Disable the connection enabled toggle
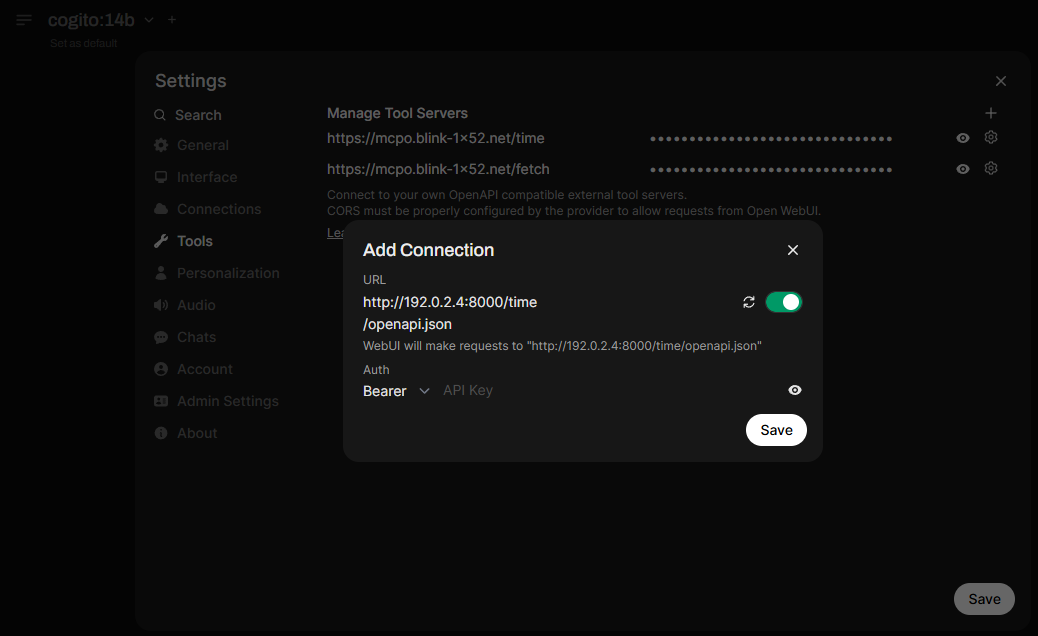This screenshot has height=636, width=1038. click(784, 301)
